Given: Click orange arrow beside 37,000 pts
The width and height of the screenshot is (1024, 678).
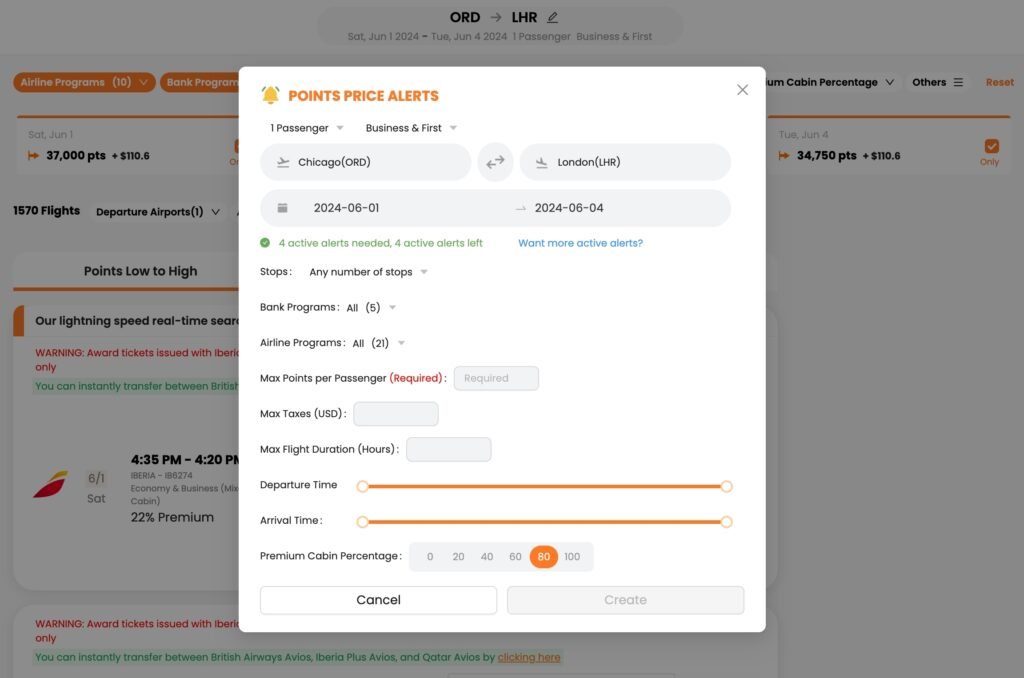Looking at the screenshot, I should click(x=33, y=155).
